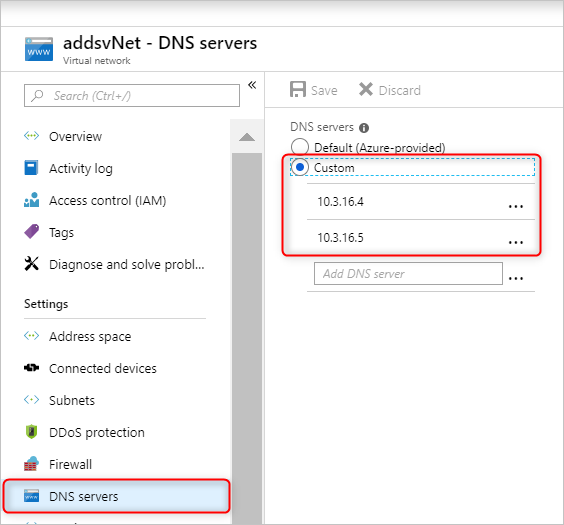Click the search magnifier icon
This screenshot has width=564, height=525.
pyautogui.click(x=37, y=96)
